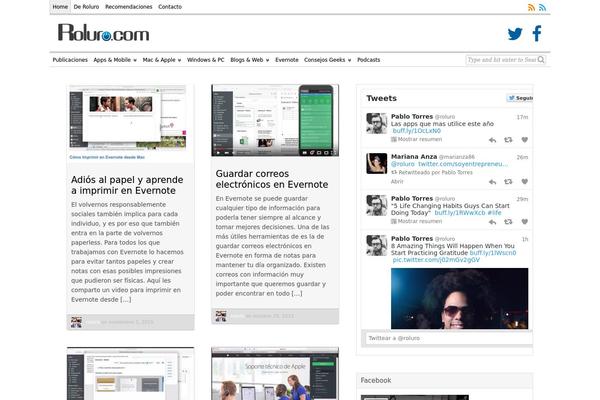Image resolution: width=600 pixels, height=400 pixels.
Task: Reply to the 'Las apps que mas utilice' tweet
Action: 492,140
